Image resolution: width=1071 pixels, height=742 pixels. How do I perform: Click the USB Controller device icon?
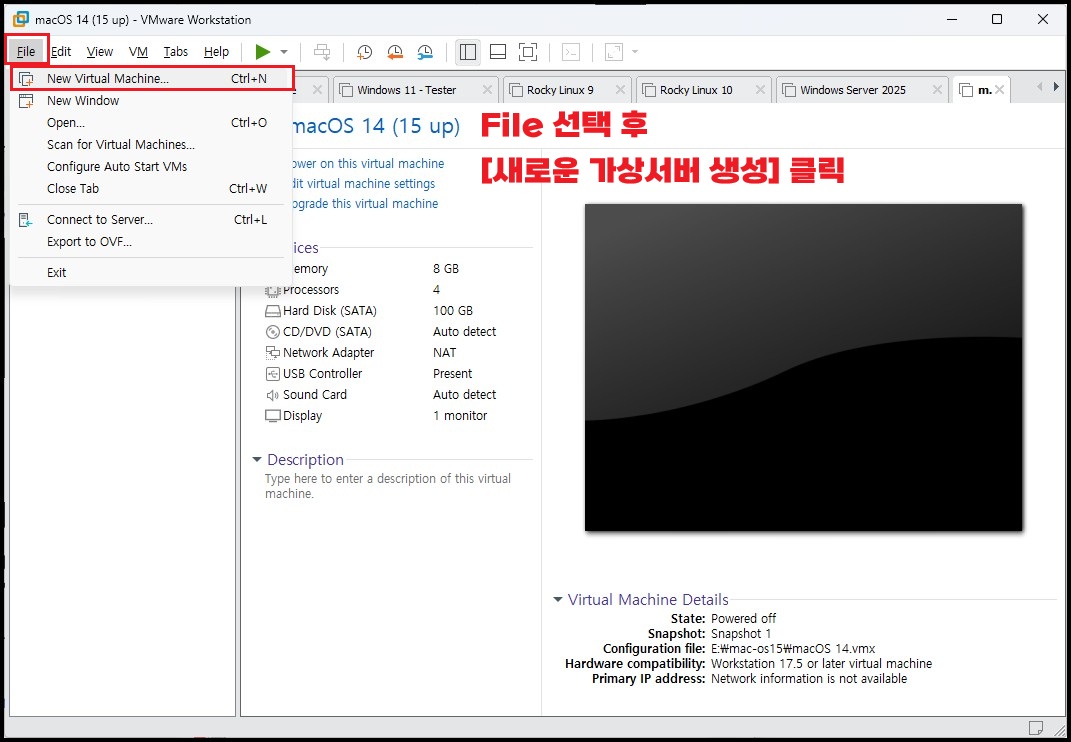[273, 374]
